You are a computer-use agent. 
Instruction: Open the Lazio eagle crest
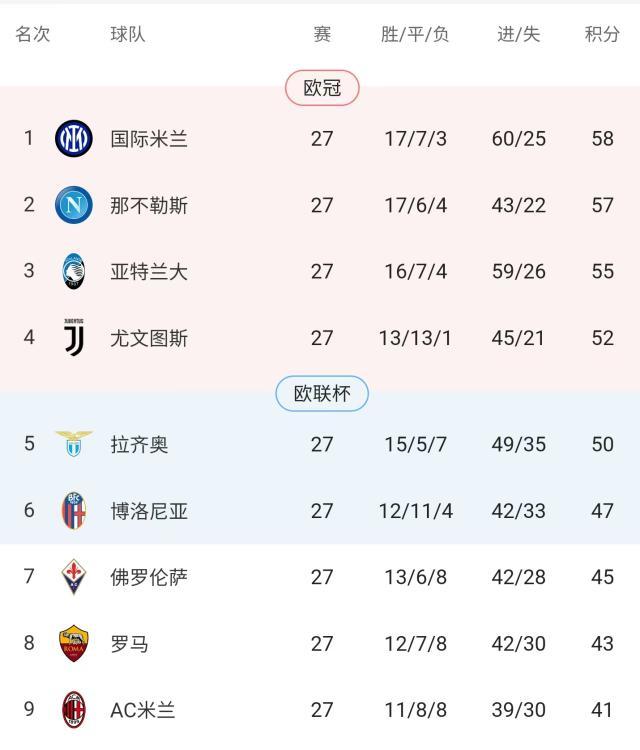73,444
